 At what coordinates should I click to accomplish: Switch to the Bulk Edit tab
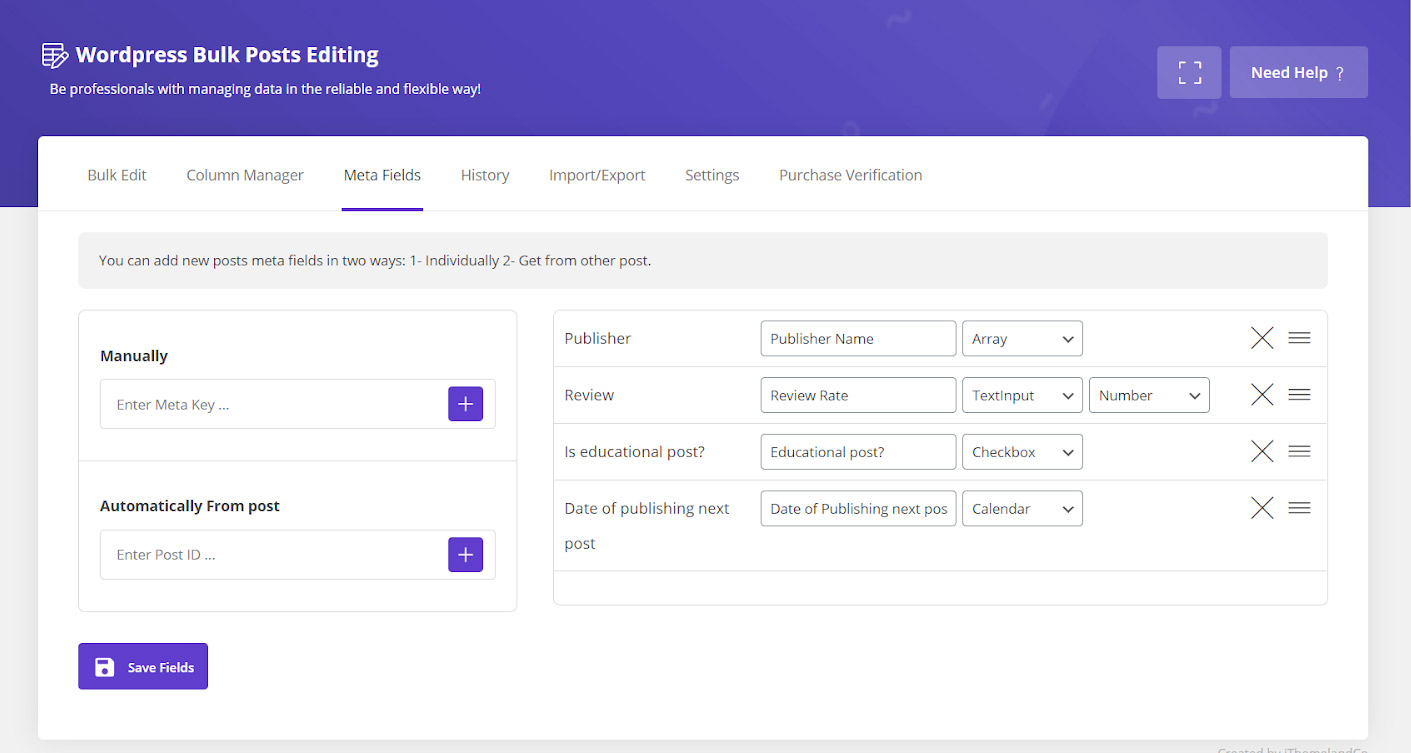tap(117, 175)
